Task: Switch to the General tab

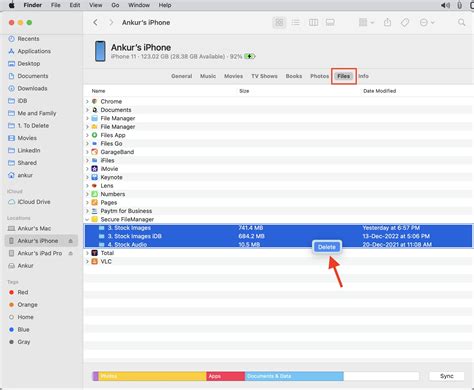Action: tap(182, 76)
